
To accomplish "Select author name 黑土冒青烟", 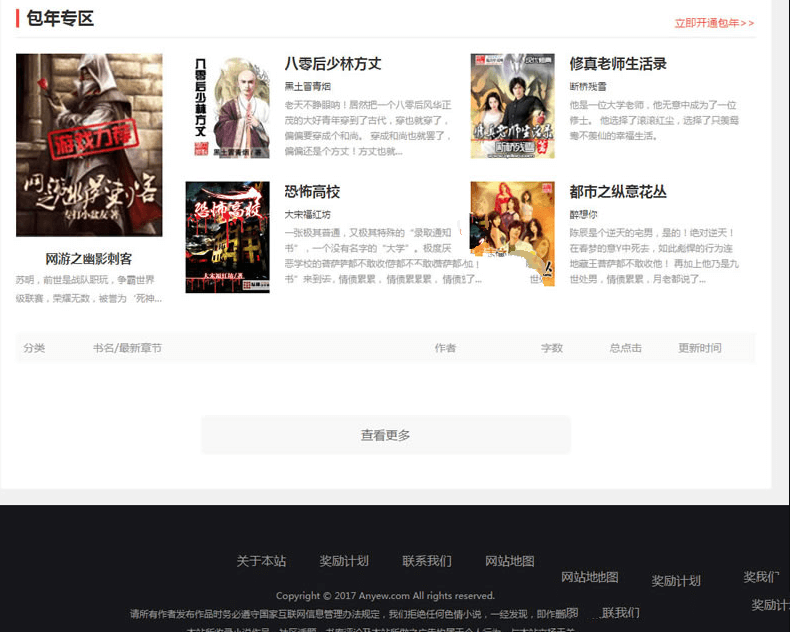I will tap(307, 87).
